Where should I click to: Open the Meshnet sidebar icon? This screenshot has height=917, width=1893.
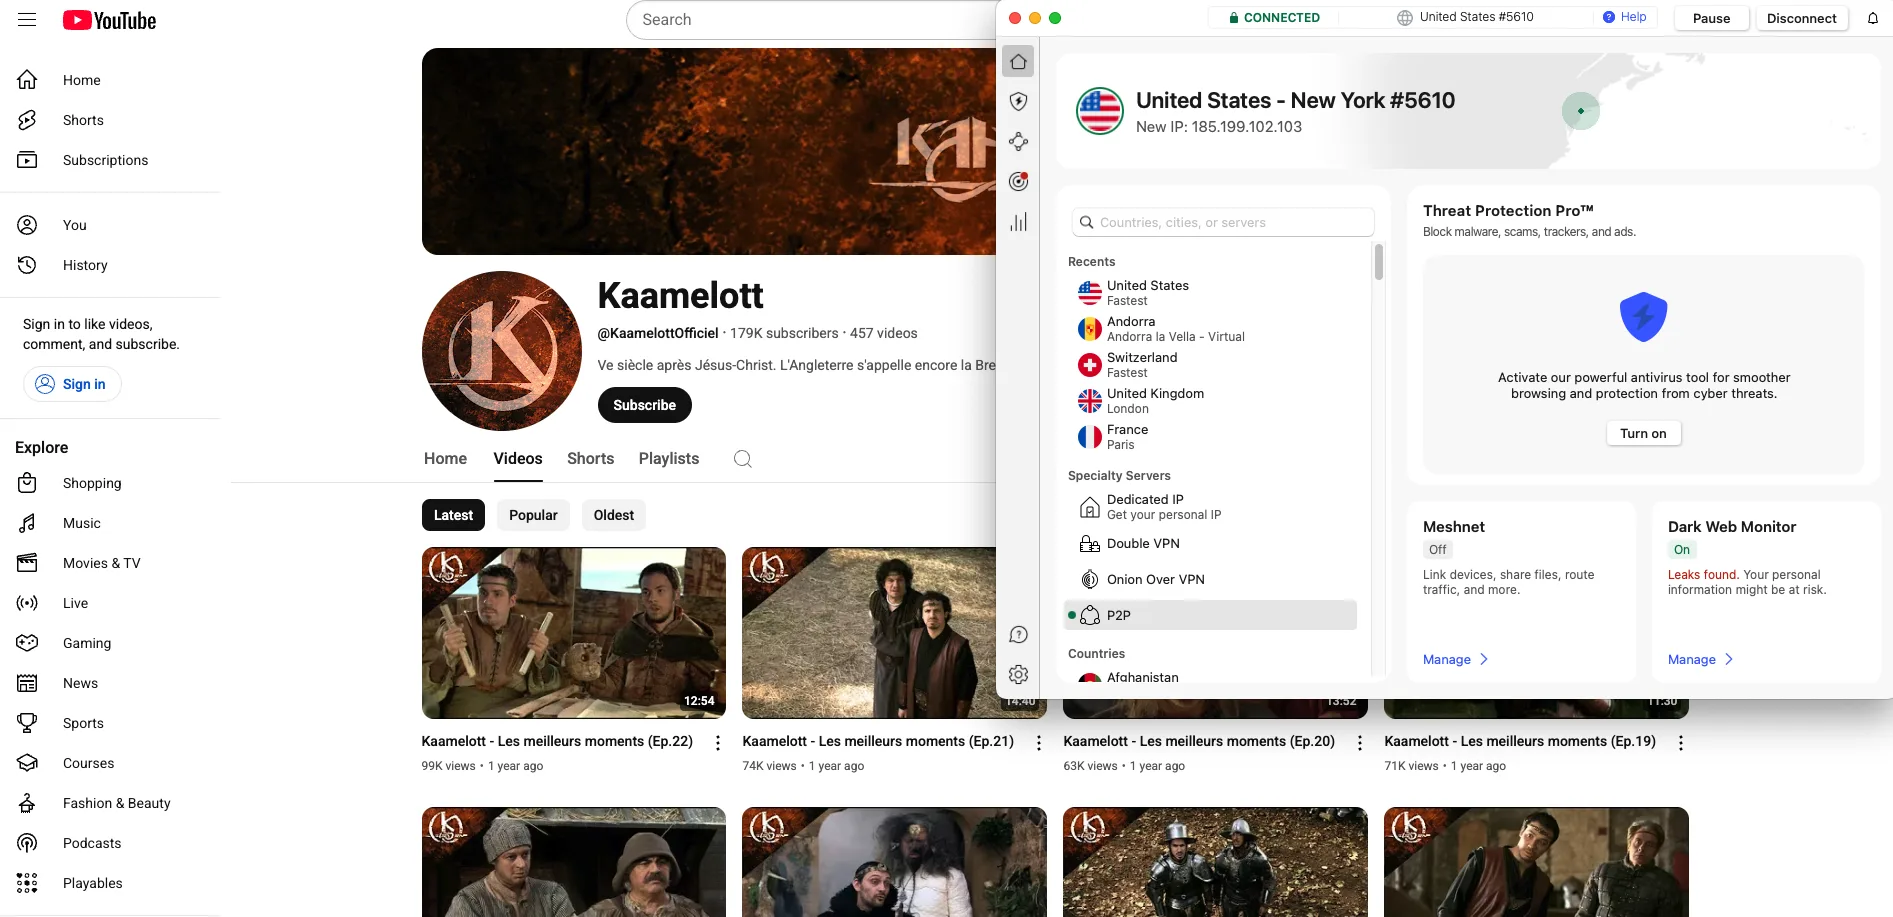[1018, 142]
